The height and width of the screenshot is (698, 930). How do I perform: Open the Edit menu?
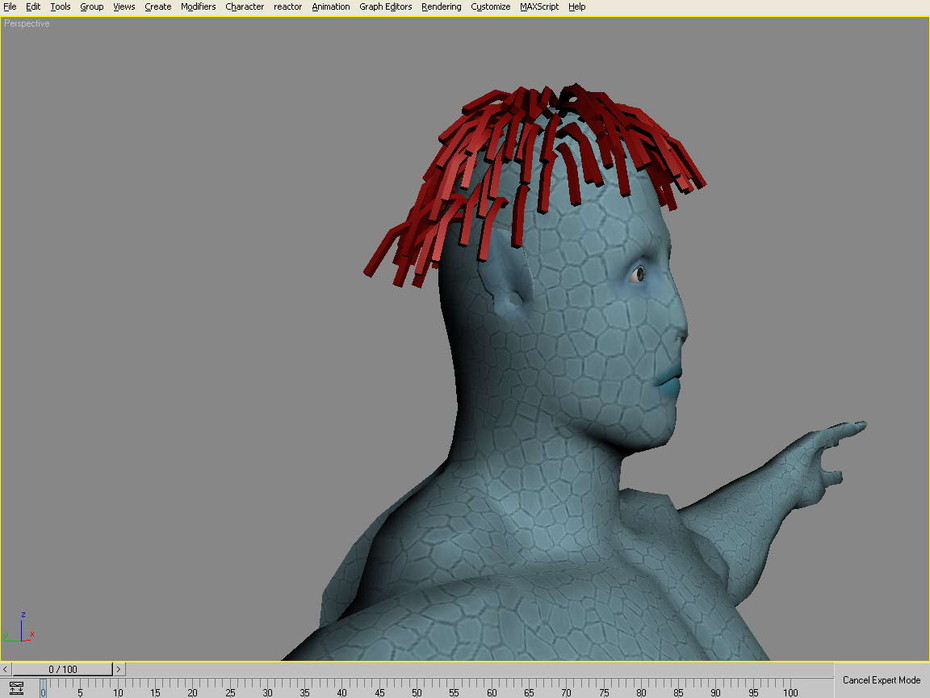pyautogui.click(x=33, y=7)
